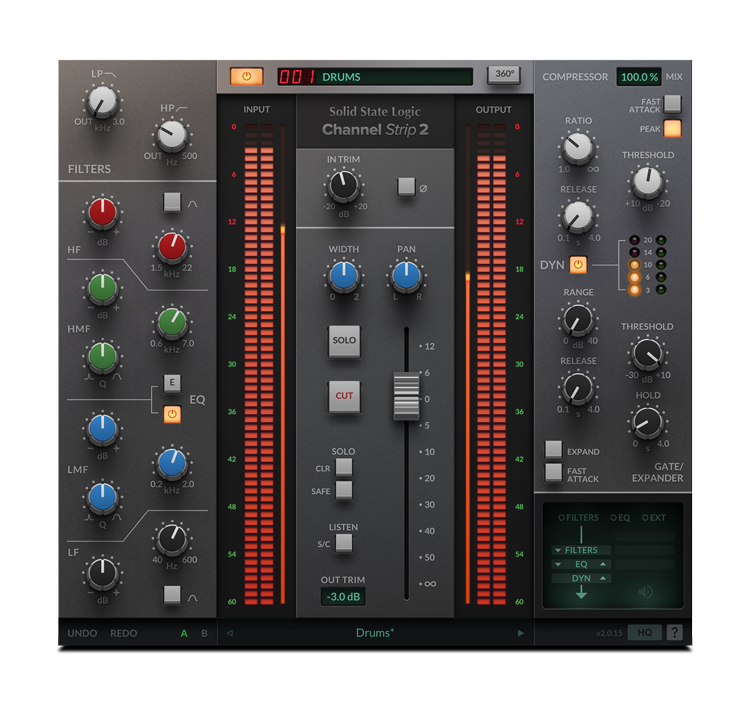Image resolution: width=750 pixels, height=707 pixels.
Task: Click the green HMF gain knob
Action: [102, 288]
